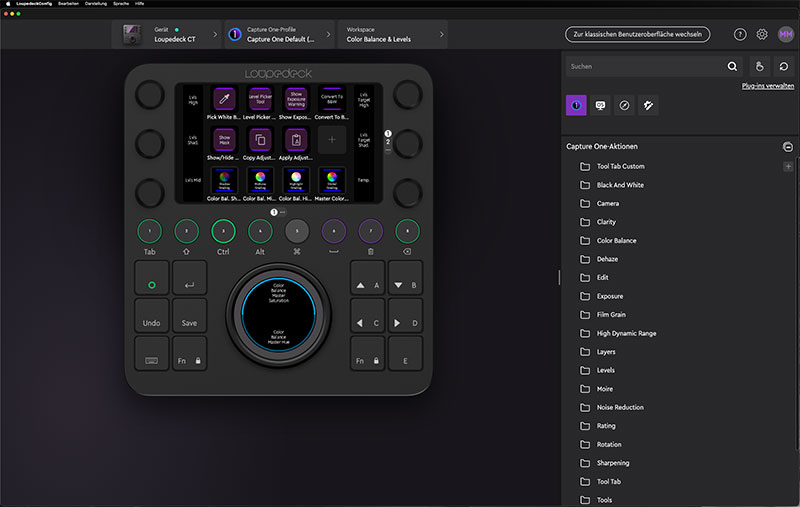Select the keyboard icon square button
This screenshot has height=507, width=800.
pos(152,353)
